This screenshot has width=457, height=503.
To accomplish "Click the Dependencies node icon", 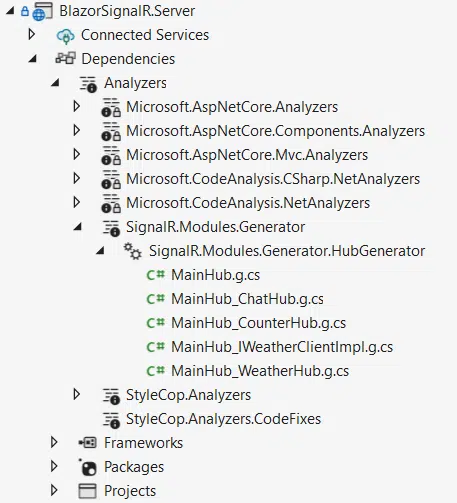I will [65, 59].
